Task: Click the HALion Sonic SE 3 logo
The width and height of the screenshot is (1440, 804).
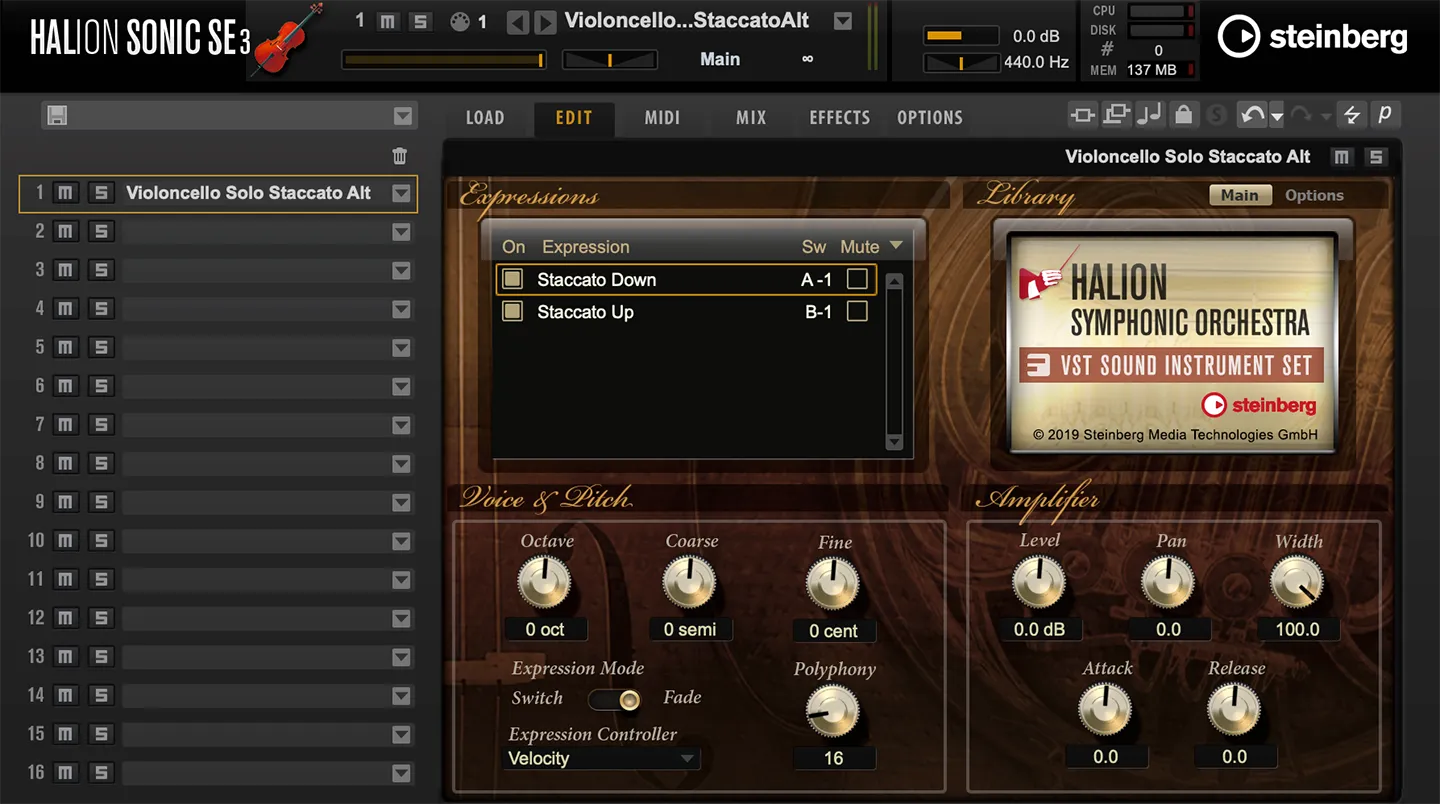Action: (x=139, y=39)
